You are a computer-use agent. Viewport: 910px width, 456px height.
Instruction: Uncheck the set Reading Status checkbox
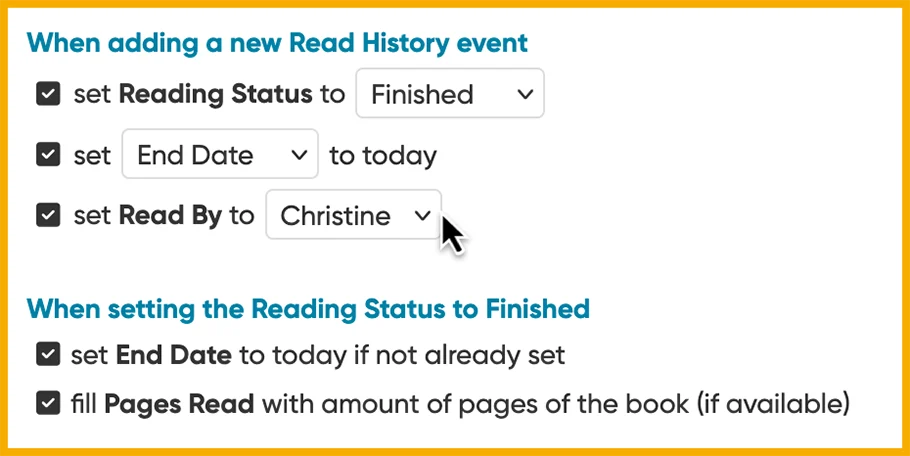click(48, 94)
